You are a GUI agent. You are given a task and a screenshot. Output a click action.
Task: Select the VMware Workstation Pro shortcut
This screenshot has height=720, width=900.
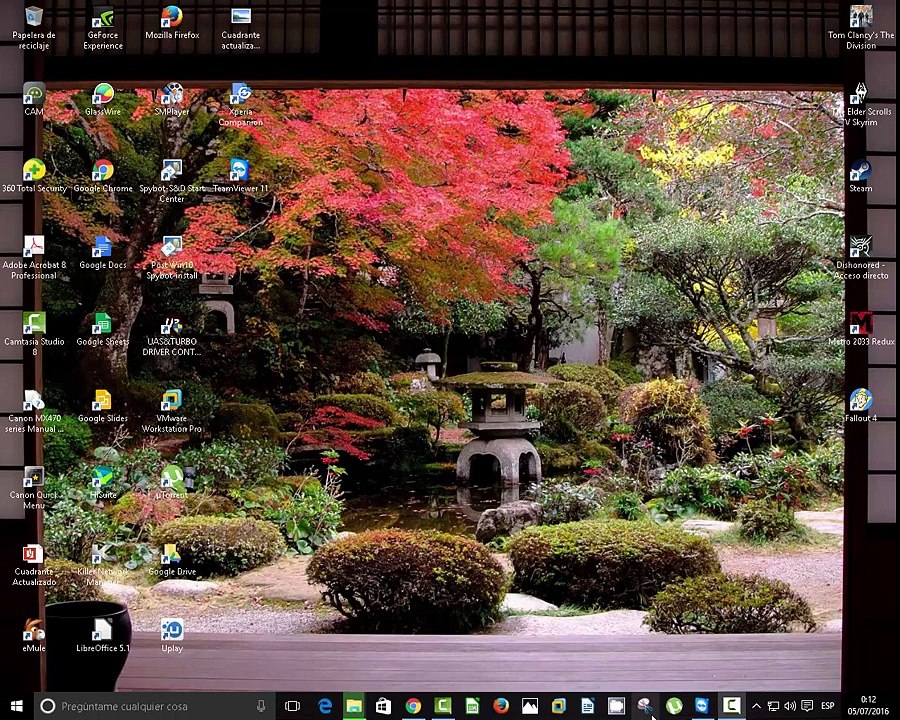point(172,401)
